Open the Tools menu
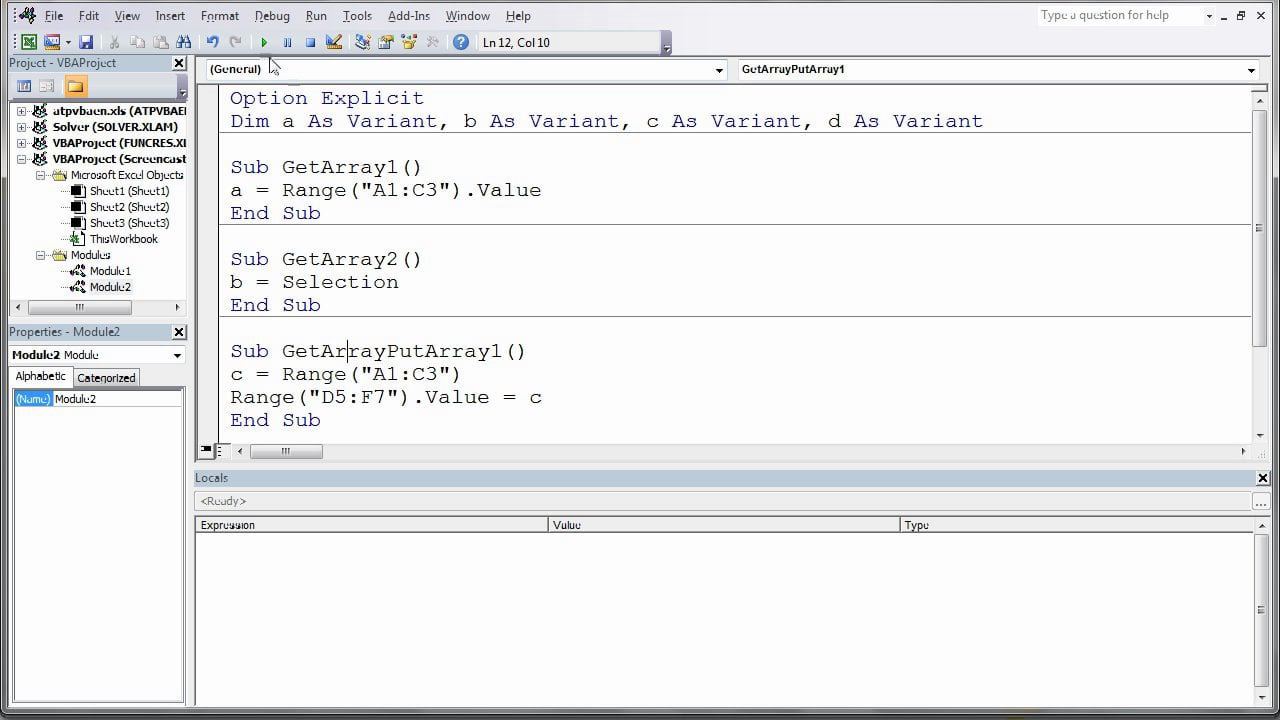Image resolution: width=1280 pixels, height=720 pixels. [x=357, y=16]
